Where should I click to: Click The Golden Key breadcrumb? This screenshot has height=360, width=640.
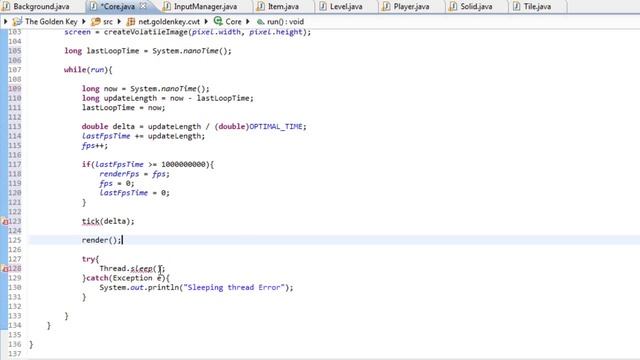(51, 21)
